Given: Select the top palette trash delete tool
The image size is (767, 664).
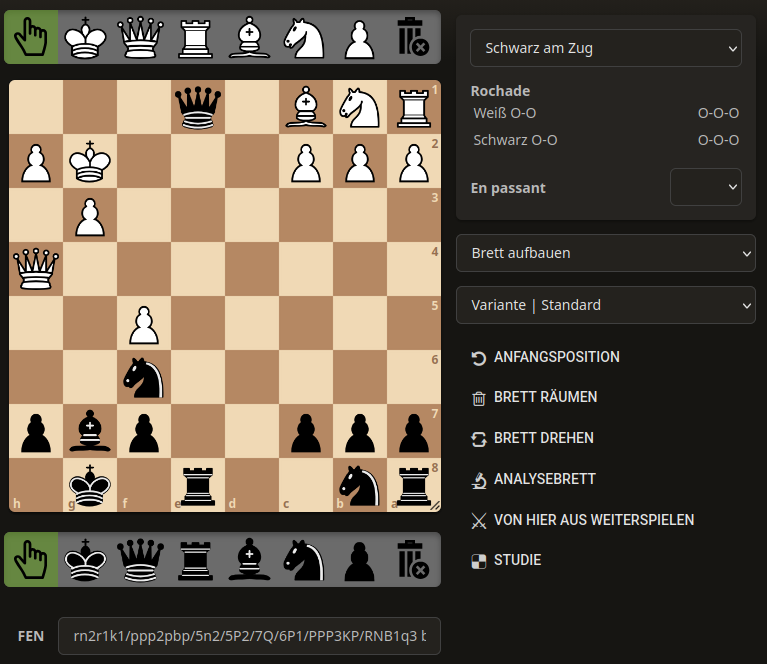Looking at the screenshot, I should (412, 37).
